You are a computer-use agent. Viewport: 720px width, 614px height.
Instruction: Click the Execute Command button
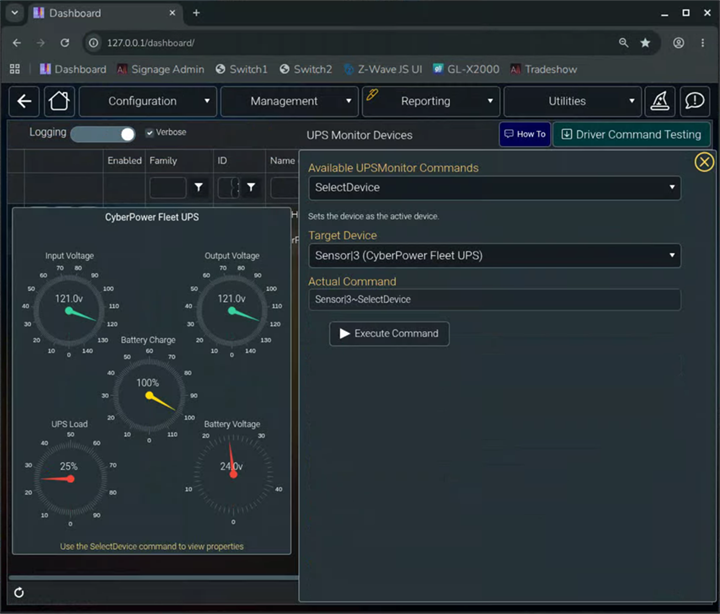point(389,333)
